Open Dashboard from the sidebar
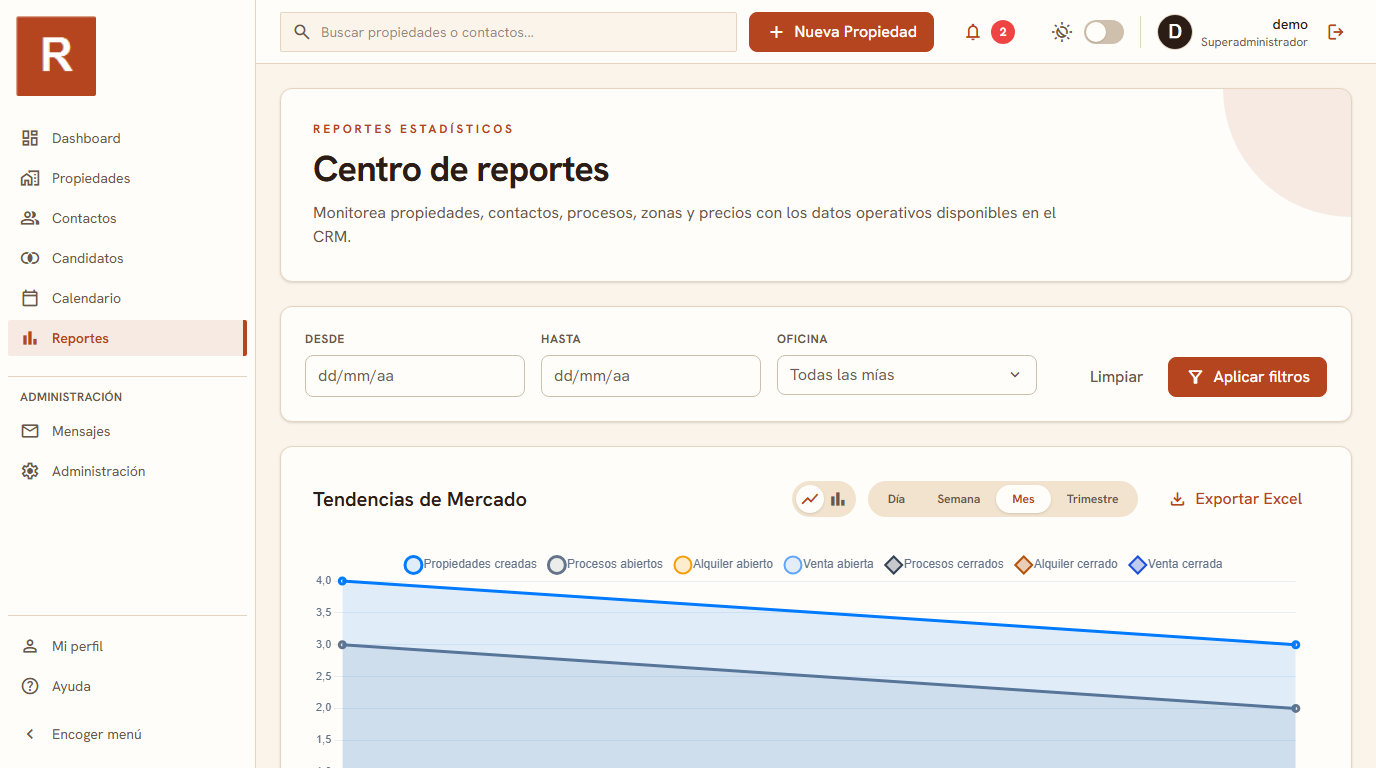The image size is (1376, 768). 127,138
